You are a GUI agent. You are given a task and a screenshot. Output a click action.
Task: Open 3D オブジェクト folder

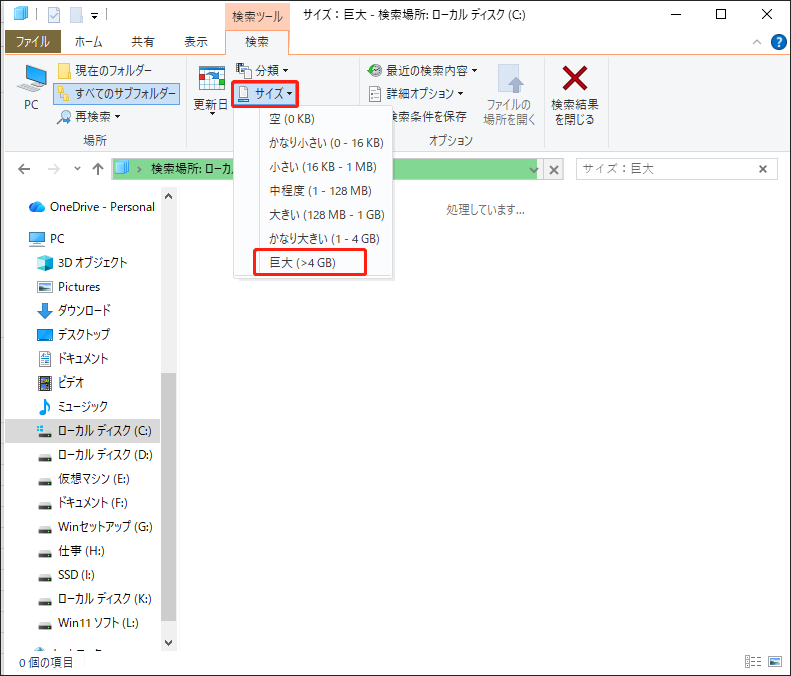[82, 262]
